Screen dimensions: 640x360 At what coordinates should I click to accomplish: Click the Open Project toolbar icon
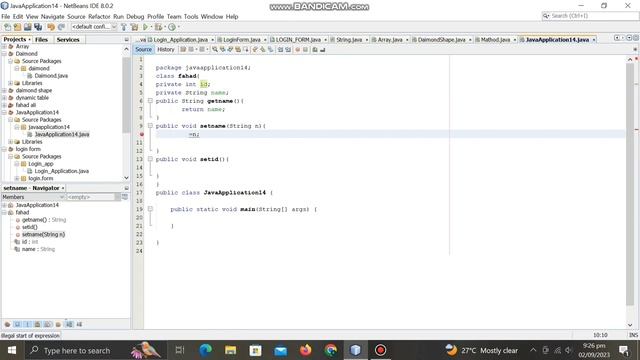(x=27, y=27)
